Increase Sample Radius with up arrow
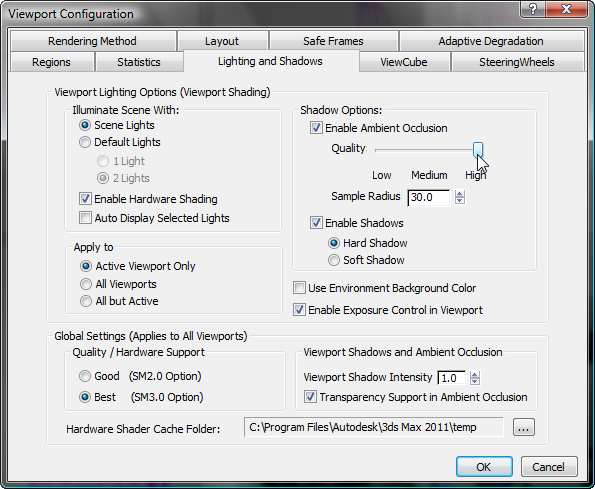The height and width of the screenshot is (489, 595). click(x=460, y=193)
